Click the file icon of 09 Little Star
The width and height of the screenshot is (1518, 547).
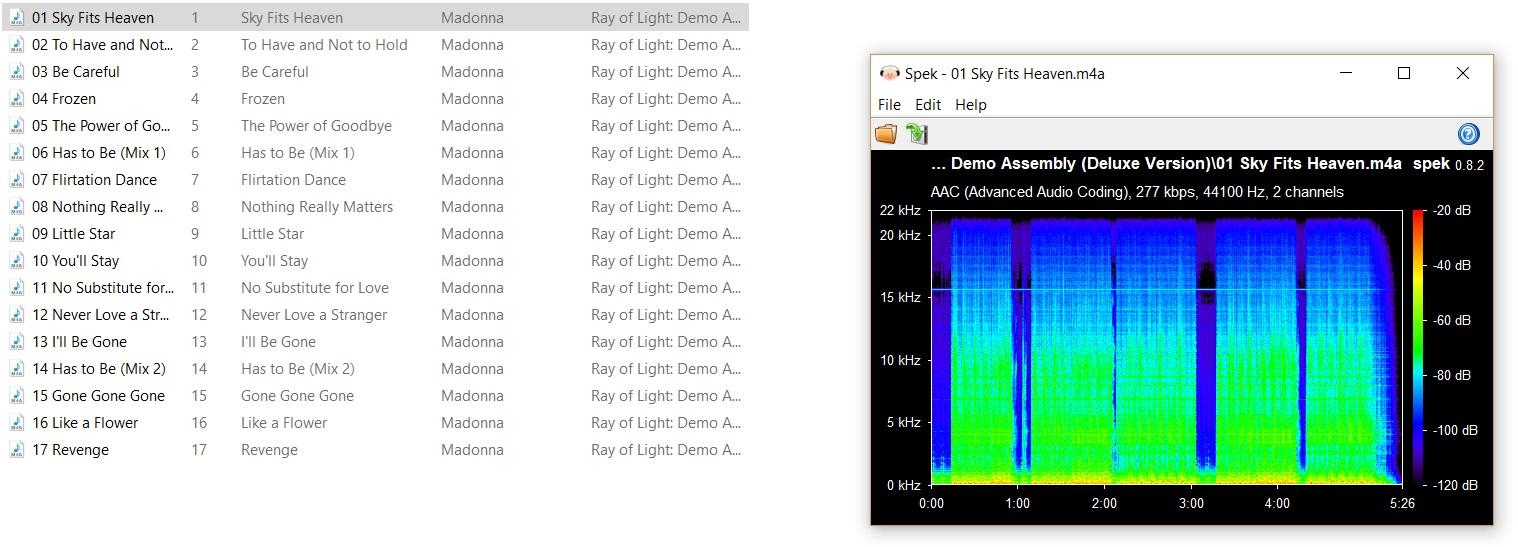point(17,234)
